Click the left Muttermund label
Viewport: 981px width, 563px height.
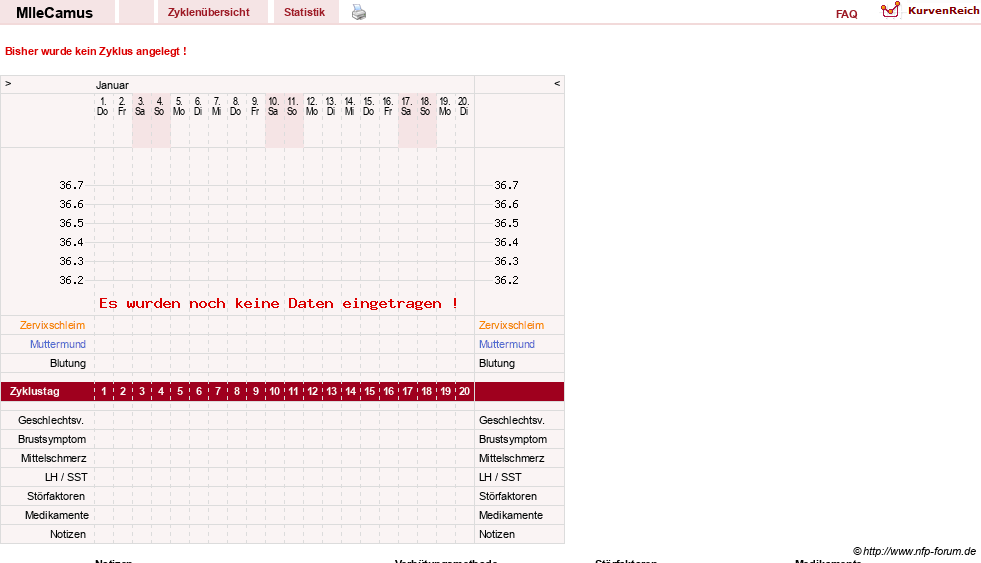tap(58, 344)
